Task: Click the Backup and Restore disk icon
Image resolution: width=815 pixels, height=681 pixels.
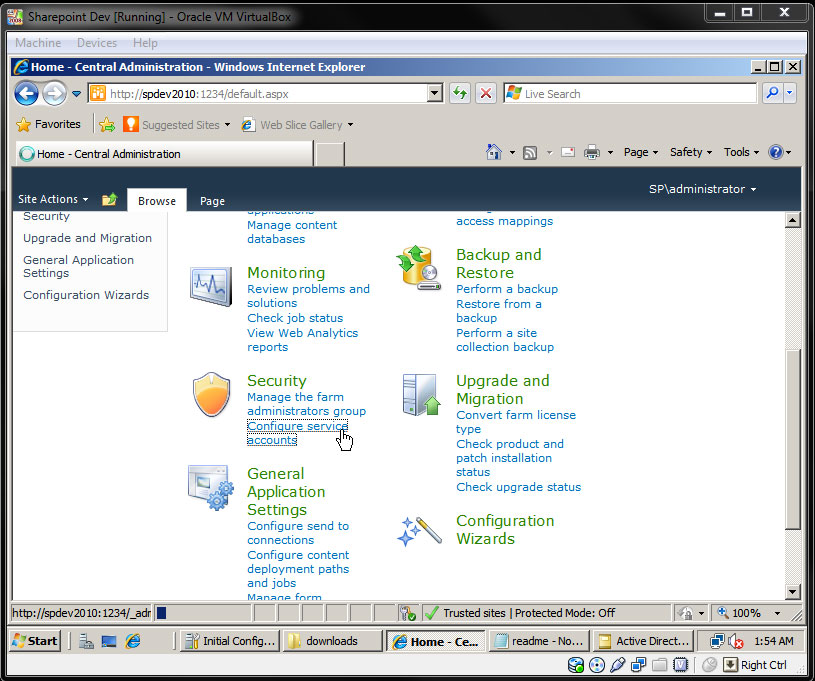Action: (x=418, y=268)
